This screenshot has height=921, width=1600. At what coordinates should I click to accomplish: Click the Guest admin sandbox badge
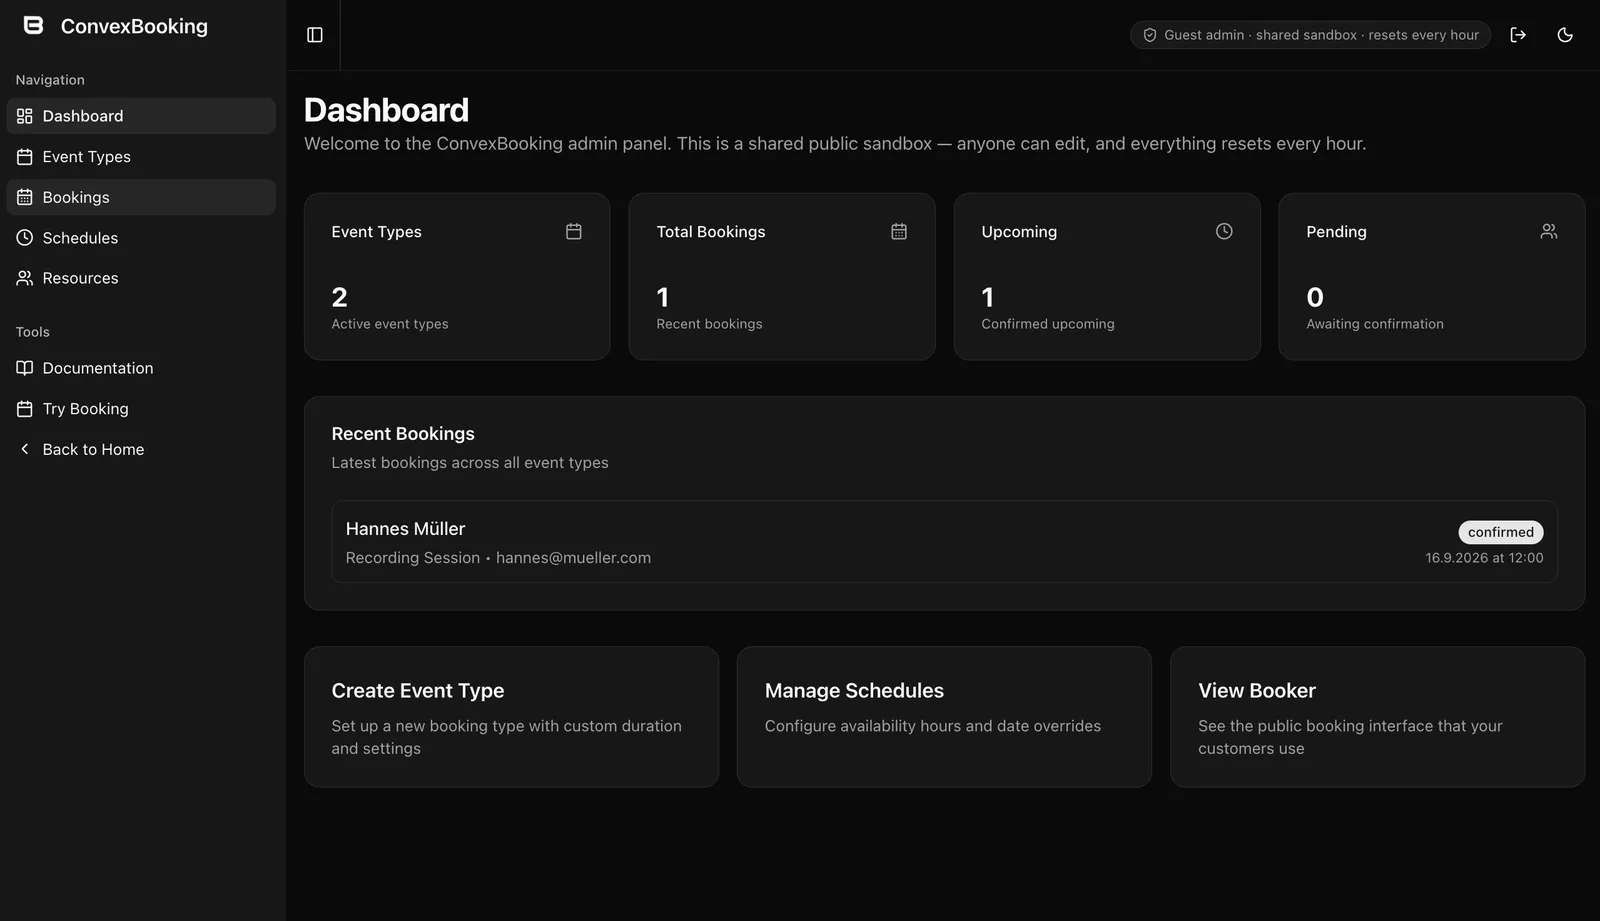point(1310,35)
